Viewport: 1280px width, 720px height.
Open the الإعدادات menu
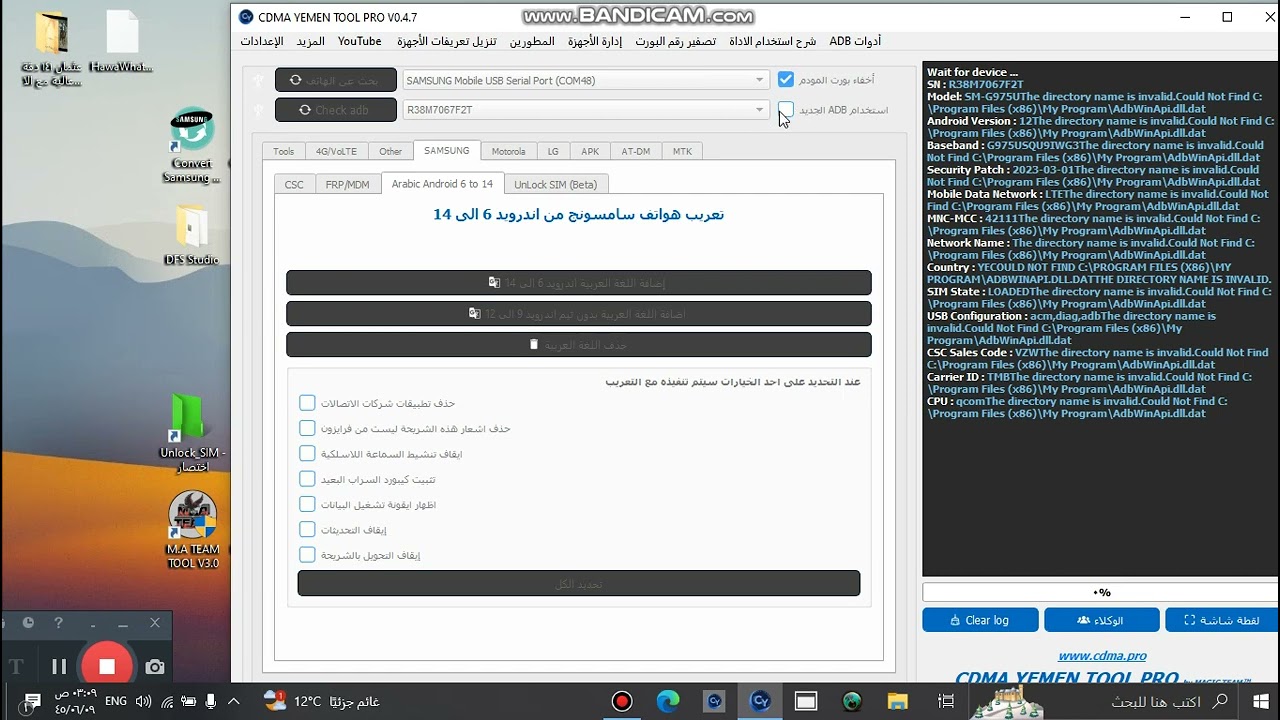262,41
